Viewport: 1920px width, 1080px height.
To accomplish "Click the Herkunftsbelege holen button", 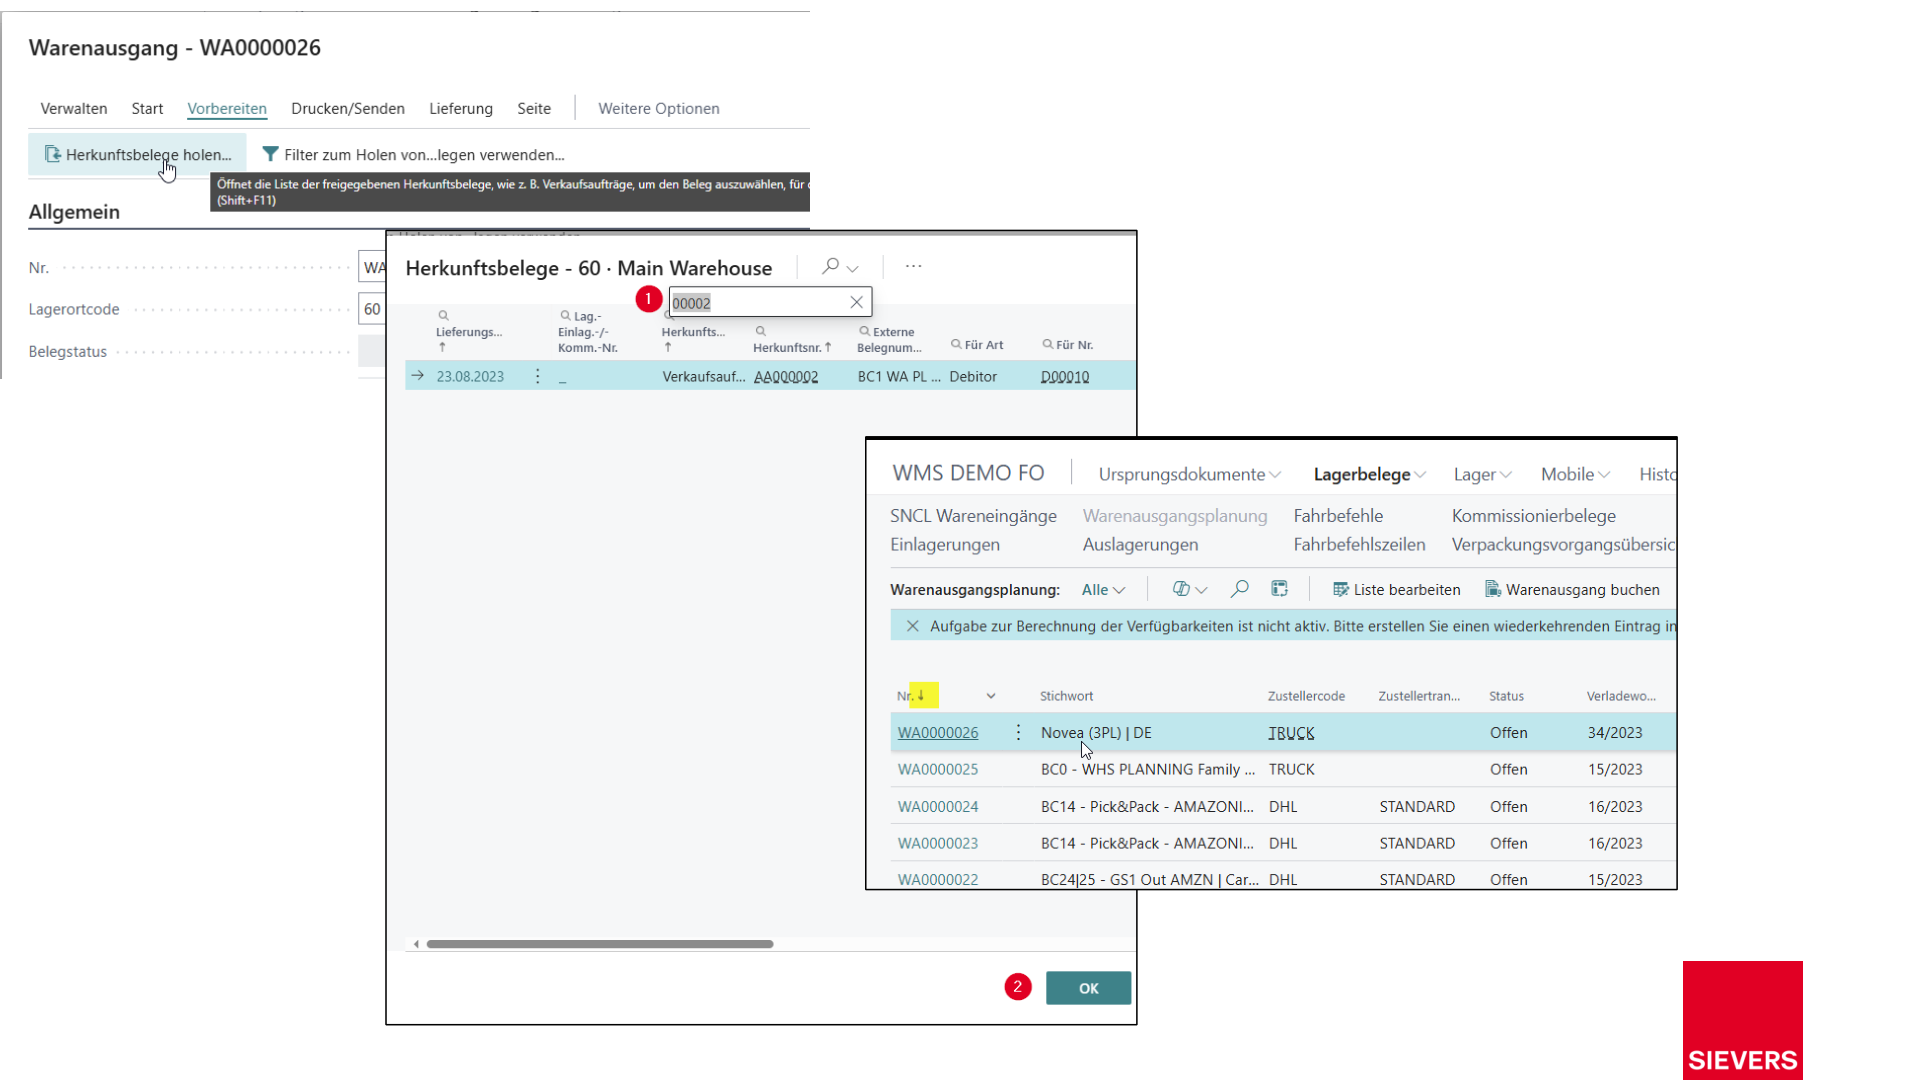I will click(138, 155).
